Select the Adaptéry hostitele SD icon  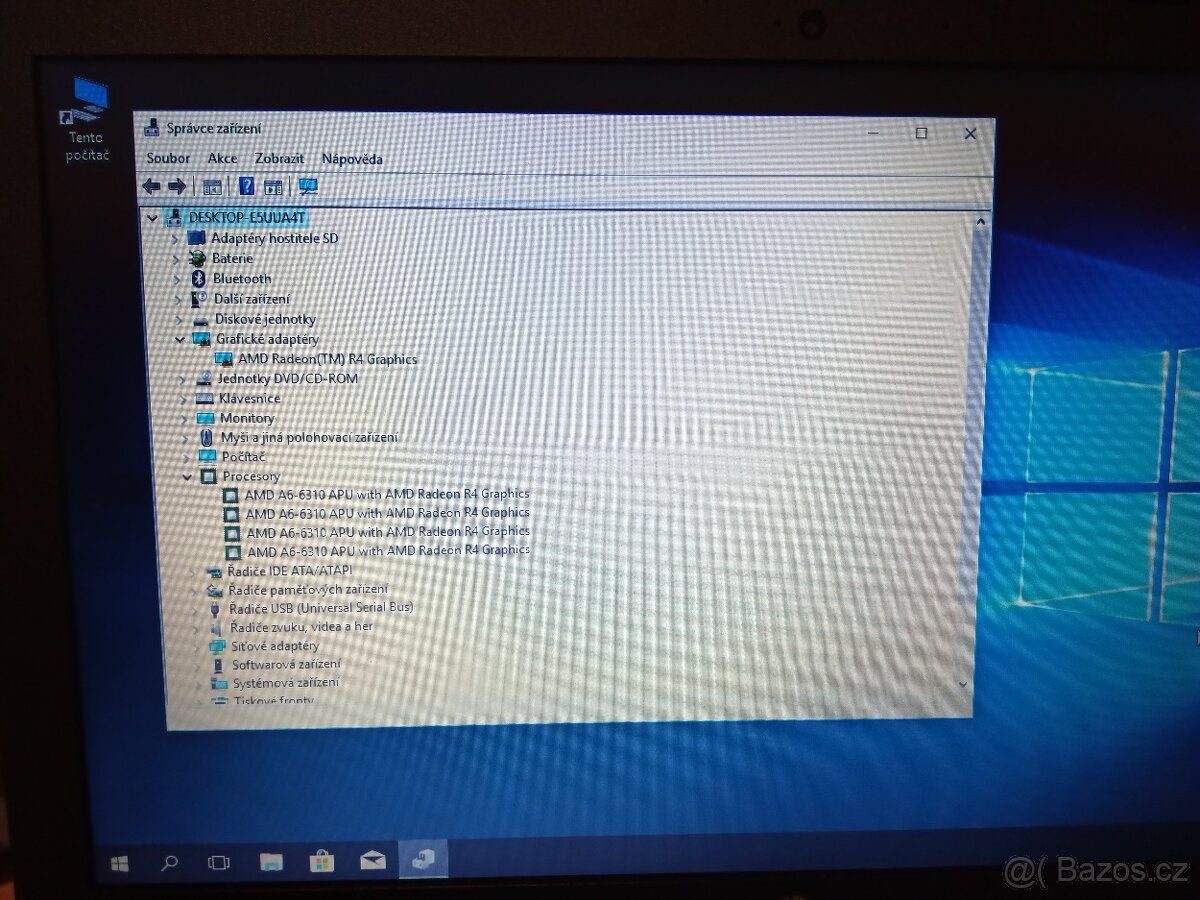[x=197, y=238]
